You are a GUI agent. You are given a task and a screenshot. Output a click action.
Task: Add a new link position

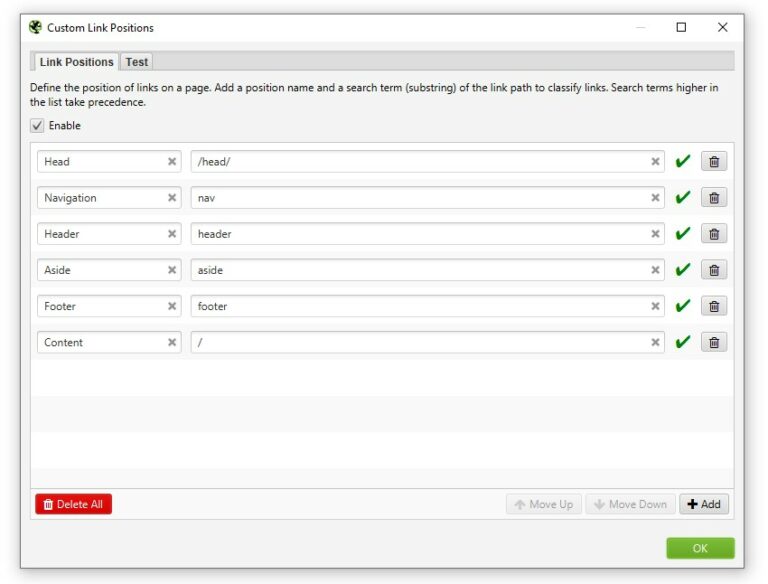click(x=704, y=504)
